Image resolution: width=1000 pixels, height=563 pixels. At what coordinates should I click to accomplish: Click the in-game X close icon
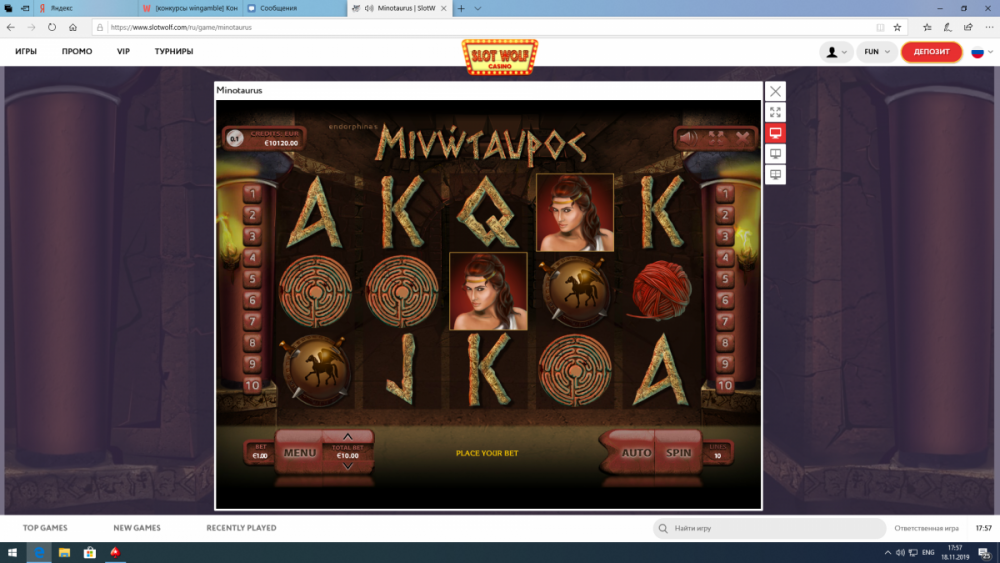coord(742,137)
